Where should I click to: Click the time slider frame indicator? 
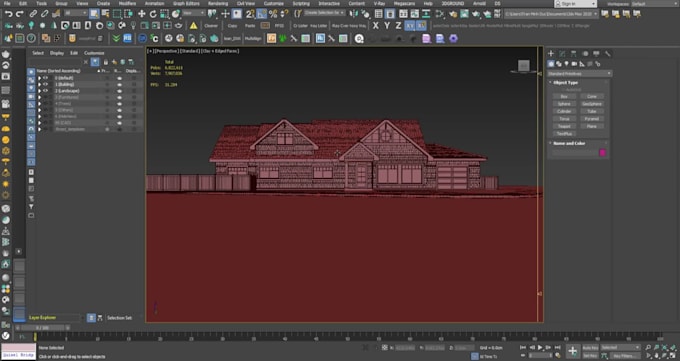point(42,328)
